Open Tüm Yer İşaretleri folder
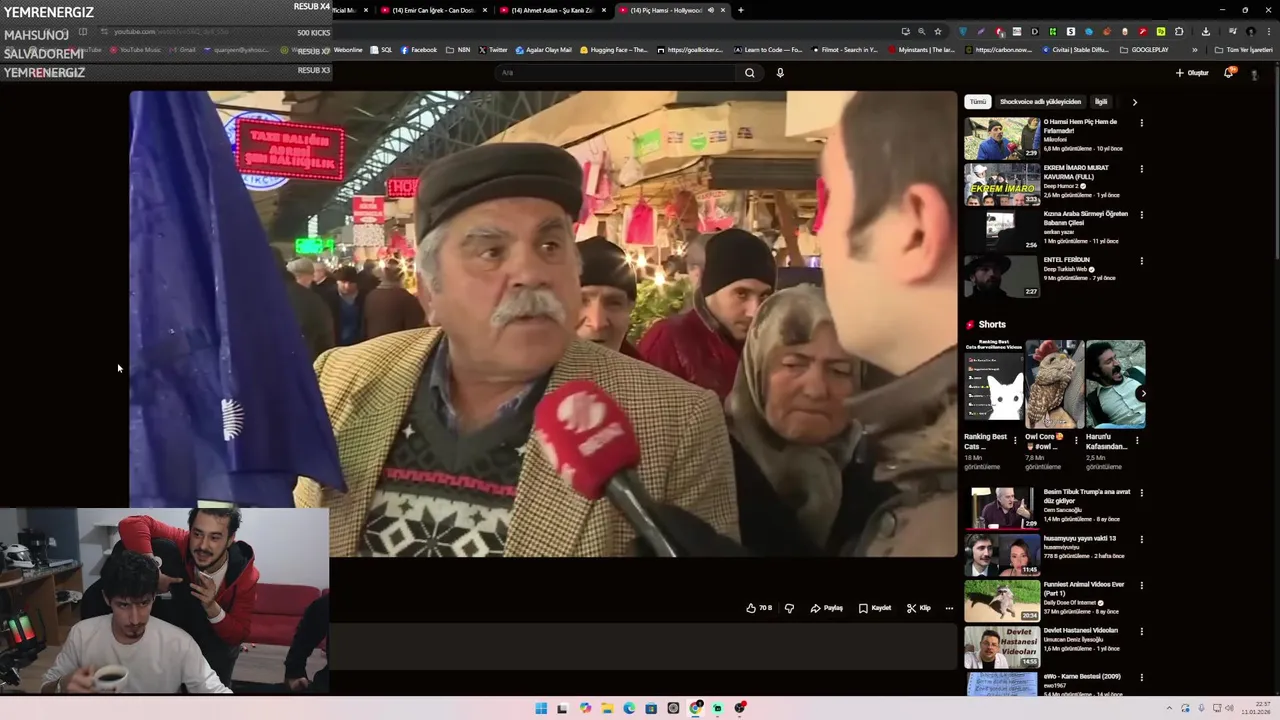 click(1243, 50)
